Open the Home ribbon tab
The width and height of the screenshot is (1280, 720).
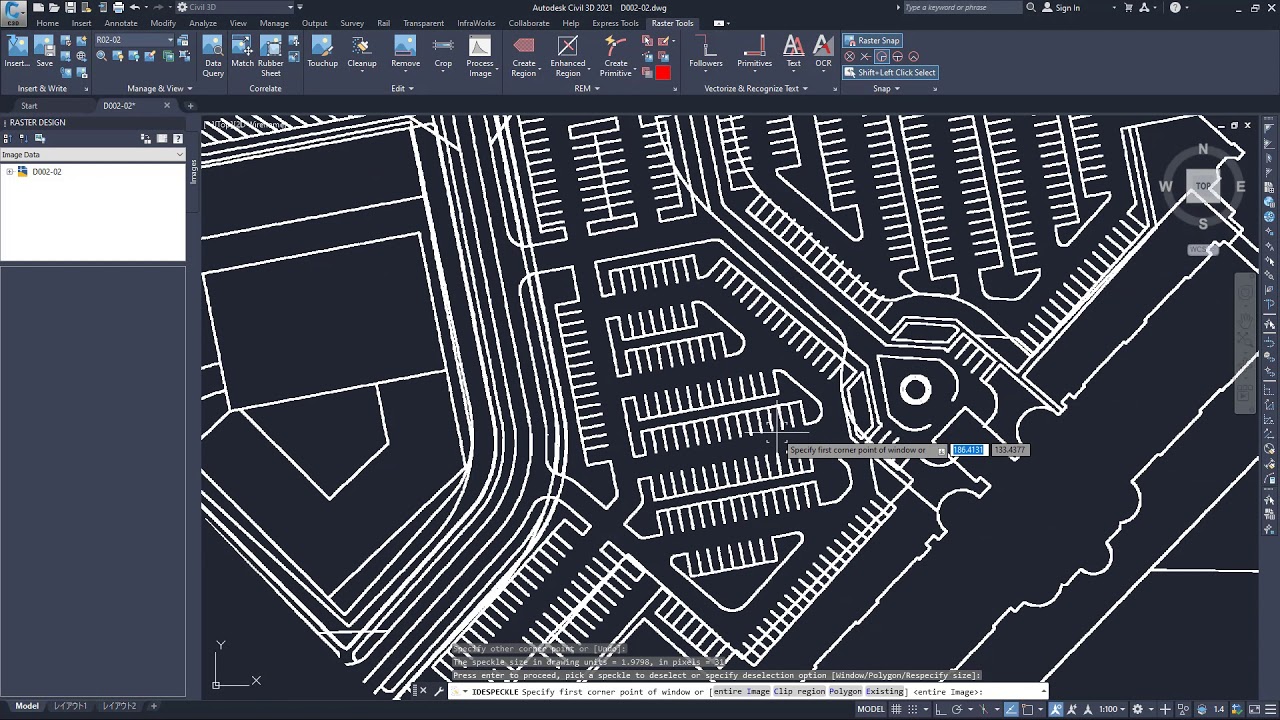(47, 23)
